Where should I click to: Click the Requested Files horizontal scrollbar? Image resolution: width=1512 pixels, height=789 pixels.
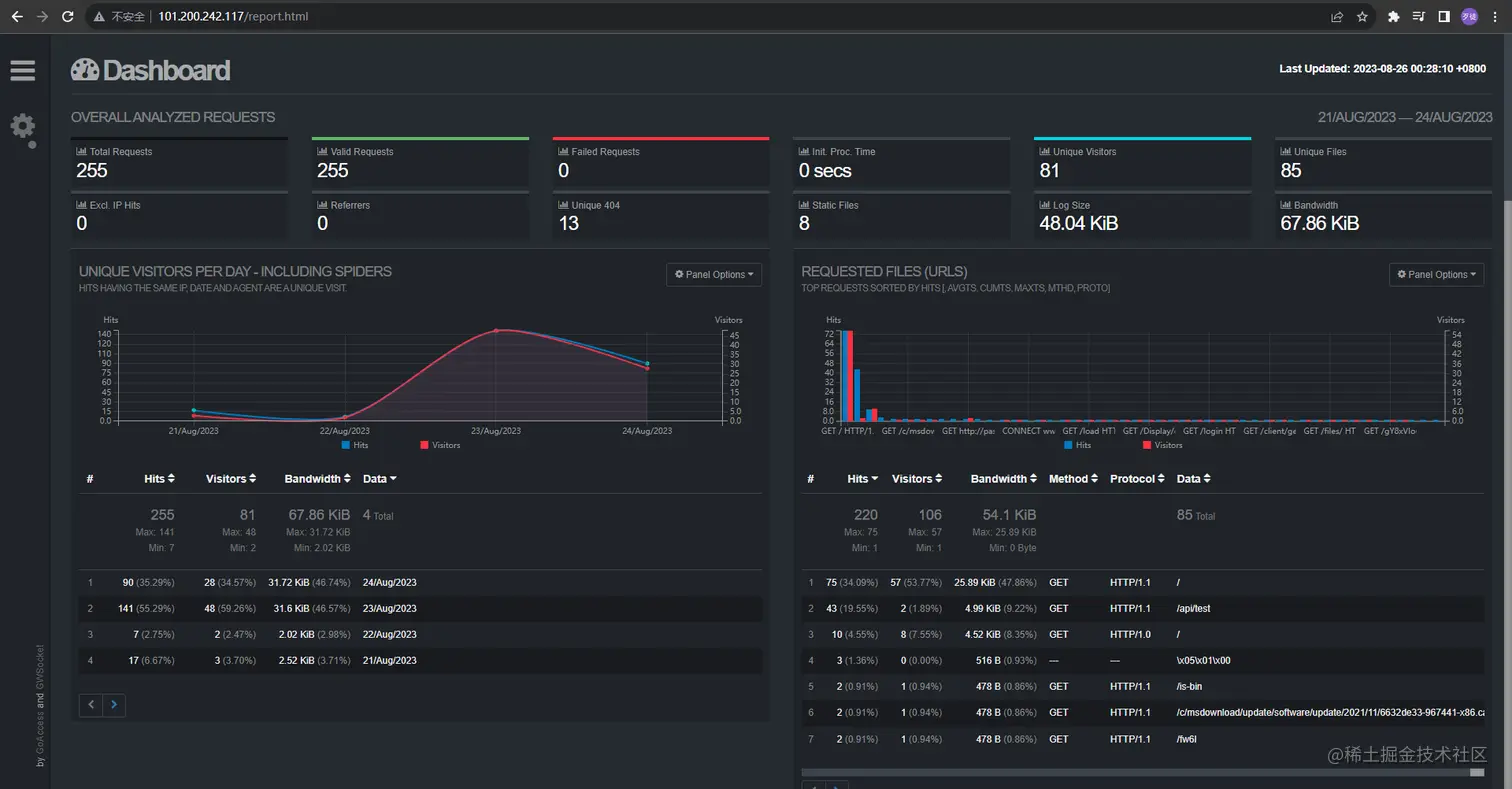click(1143, 772)
